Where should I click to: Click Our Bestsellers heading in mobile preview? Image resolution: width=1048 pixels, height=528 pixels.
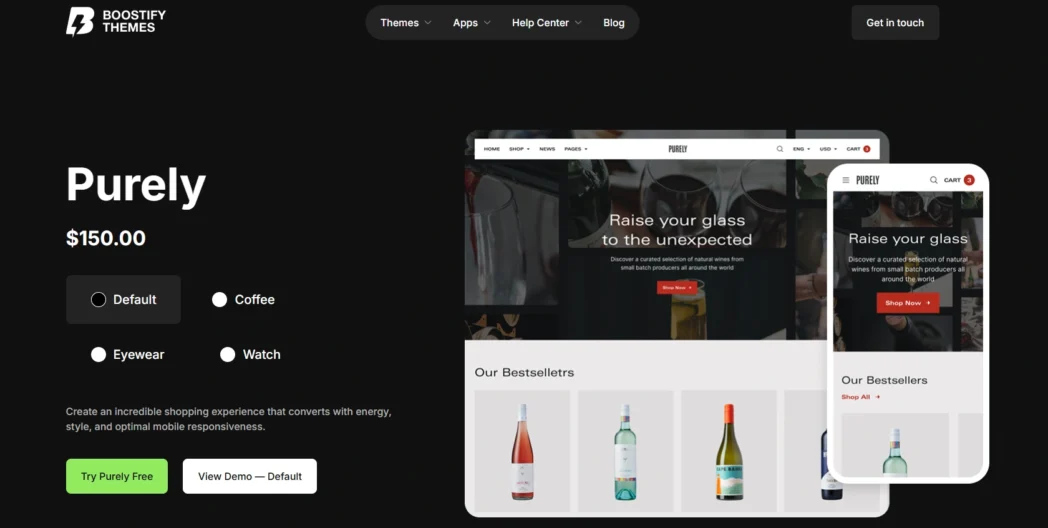click(x=884, y=380)
